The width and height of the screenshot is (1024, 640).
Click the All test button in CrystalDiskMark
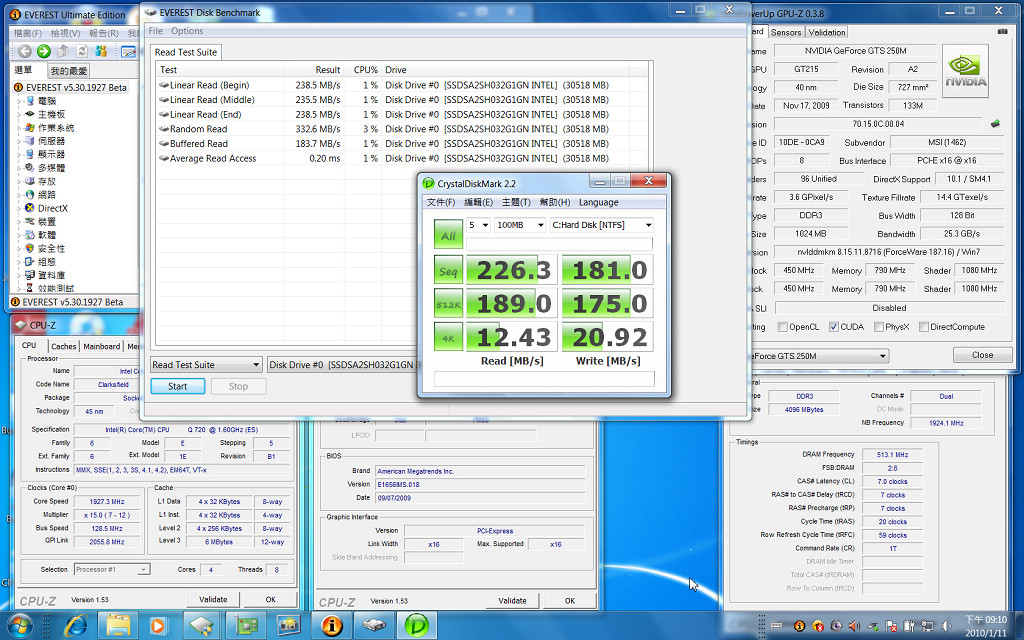[448, 235]
